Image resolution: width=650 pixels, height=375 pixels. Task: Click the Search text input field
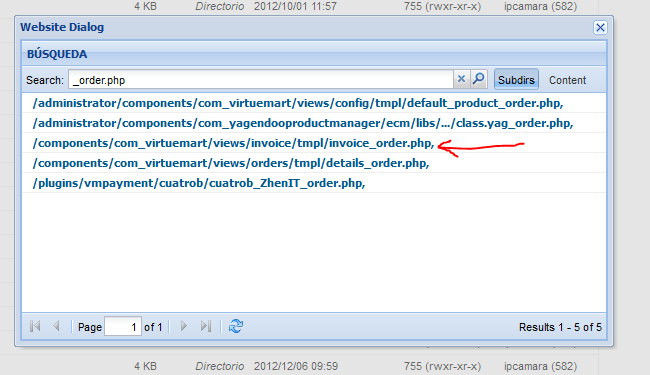(261, 80)
